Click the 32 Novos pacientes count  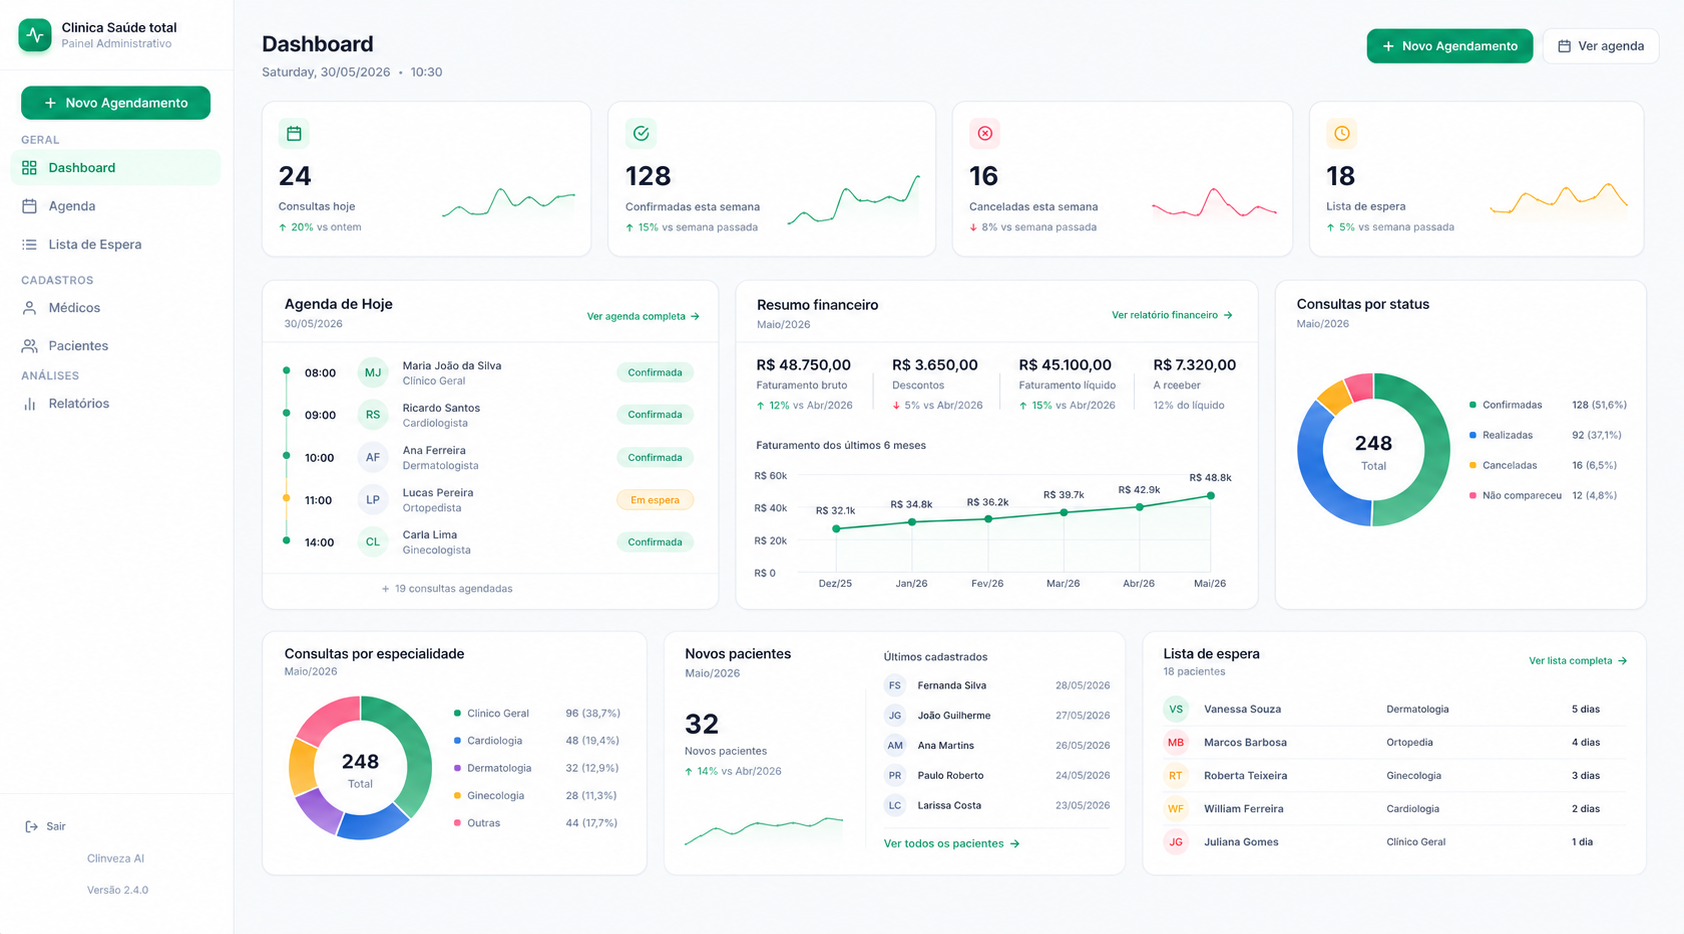click(x=702, y=724)
